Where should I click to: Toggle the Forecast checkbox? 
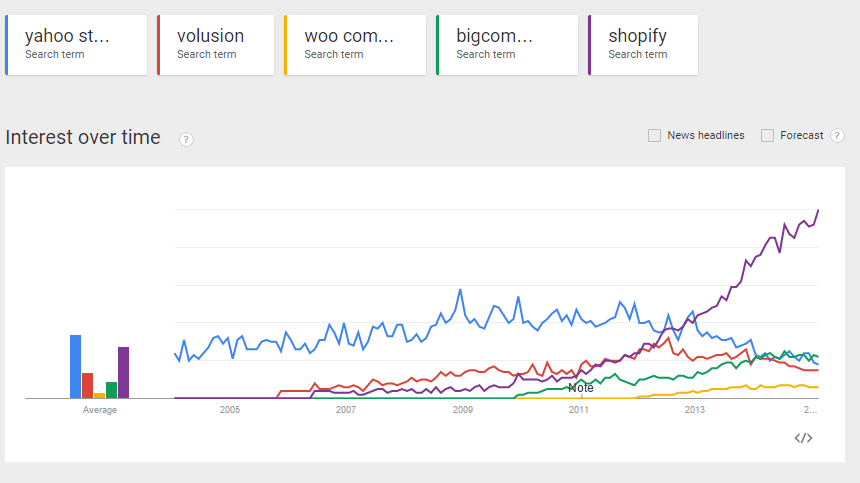coord(767,135)
